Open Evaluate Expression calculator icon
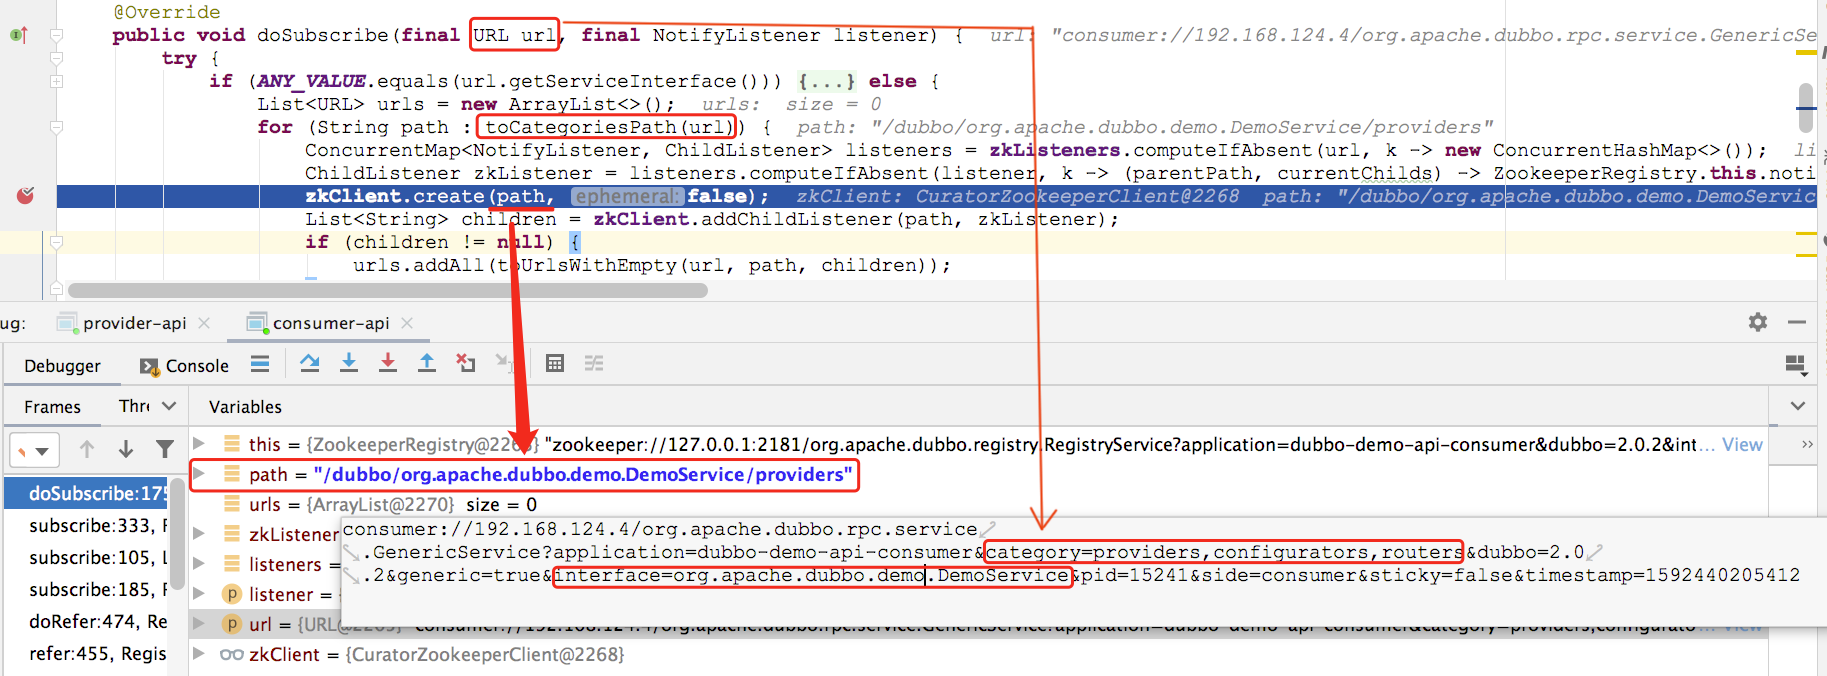1827x676 pixels. (x=555, y=364)
